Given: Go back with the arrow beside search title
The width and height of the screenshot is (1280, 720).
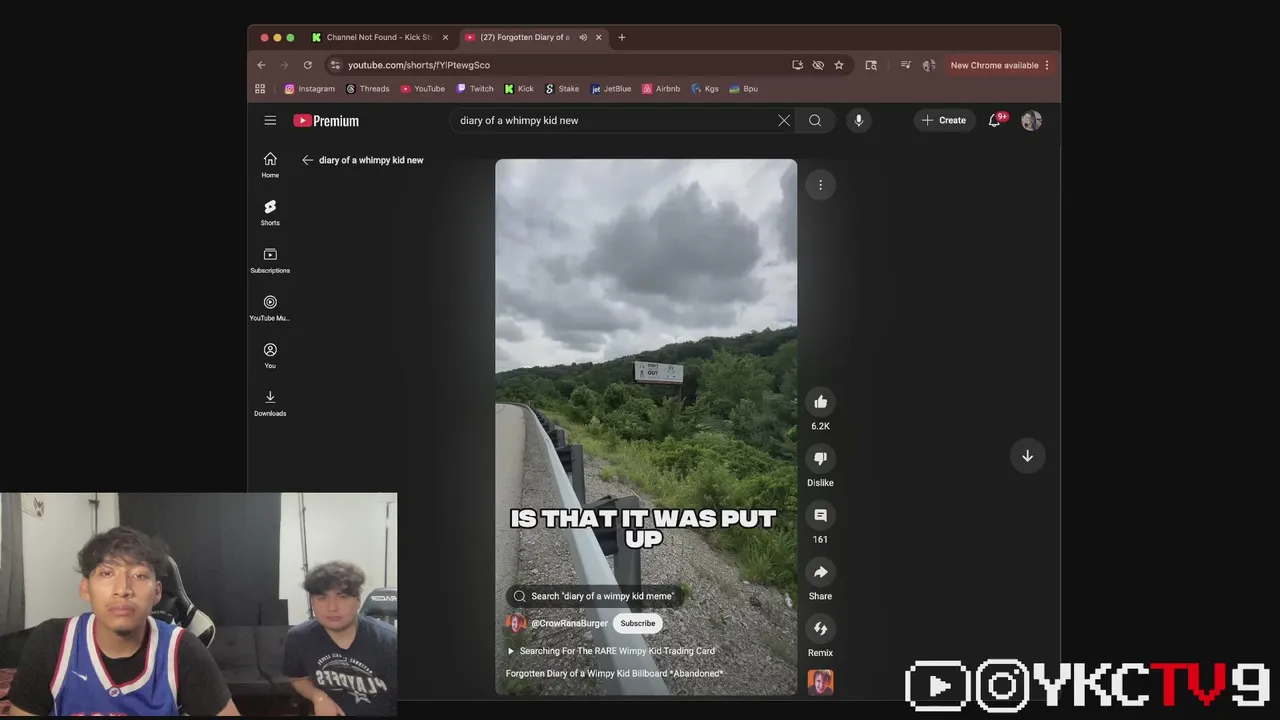Looking at the screenshot, I should pos(308,160).
